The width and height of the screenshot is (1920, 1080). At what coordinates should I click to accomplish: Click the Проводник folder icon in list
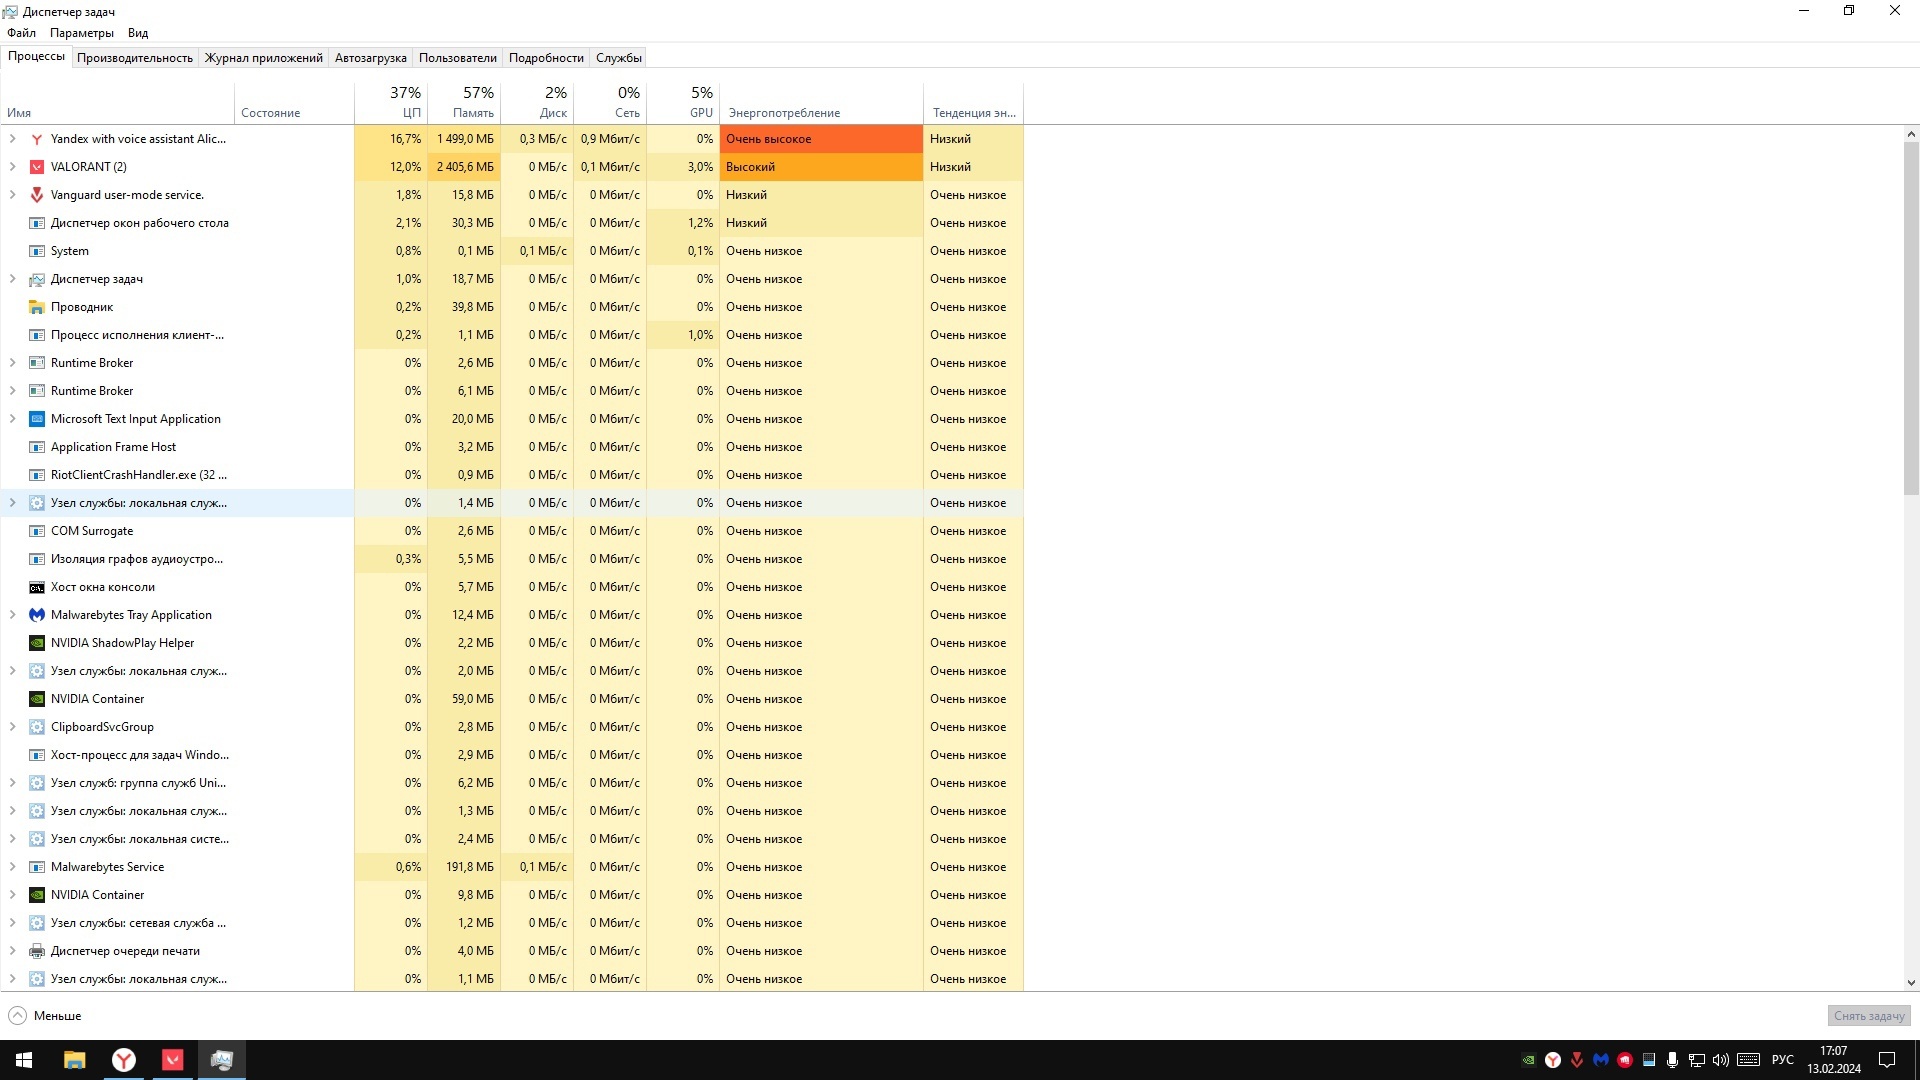coord(37,307)
